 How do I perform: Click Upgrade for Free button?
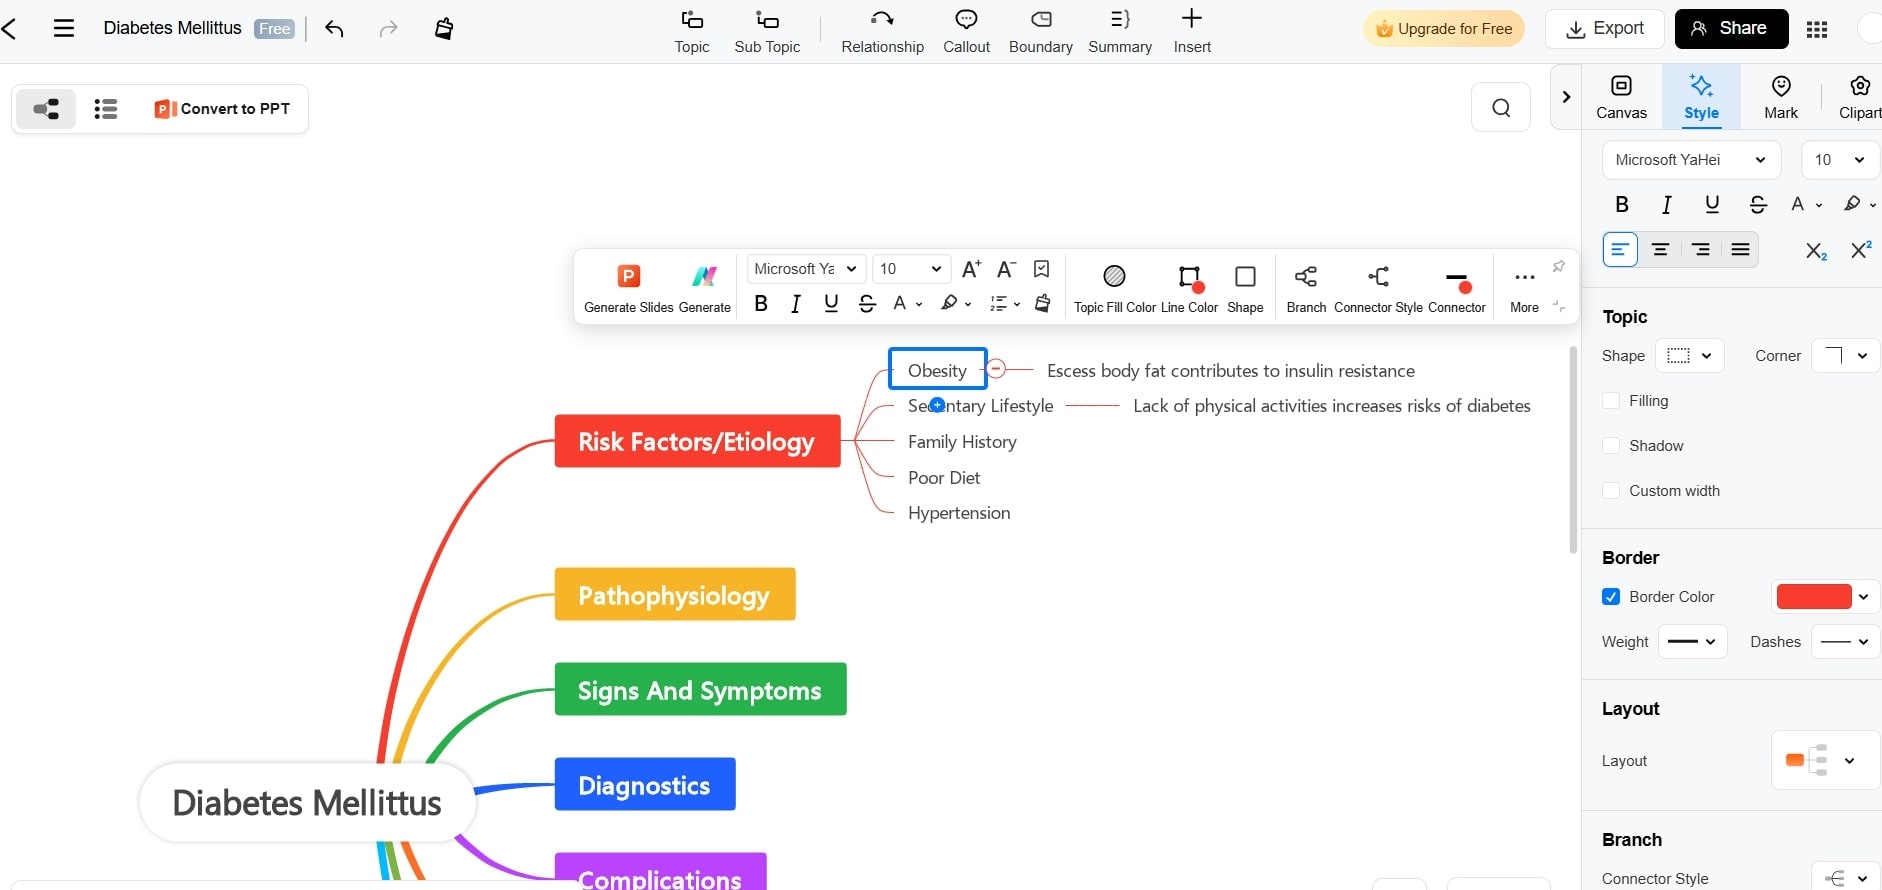(1444, 29)
